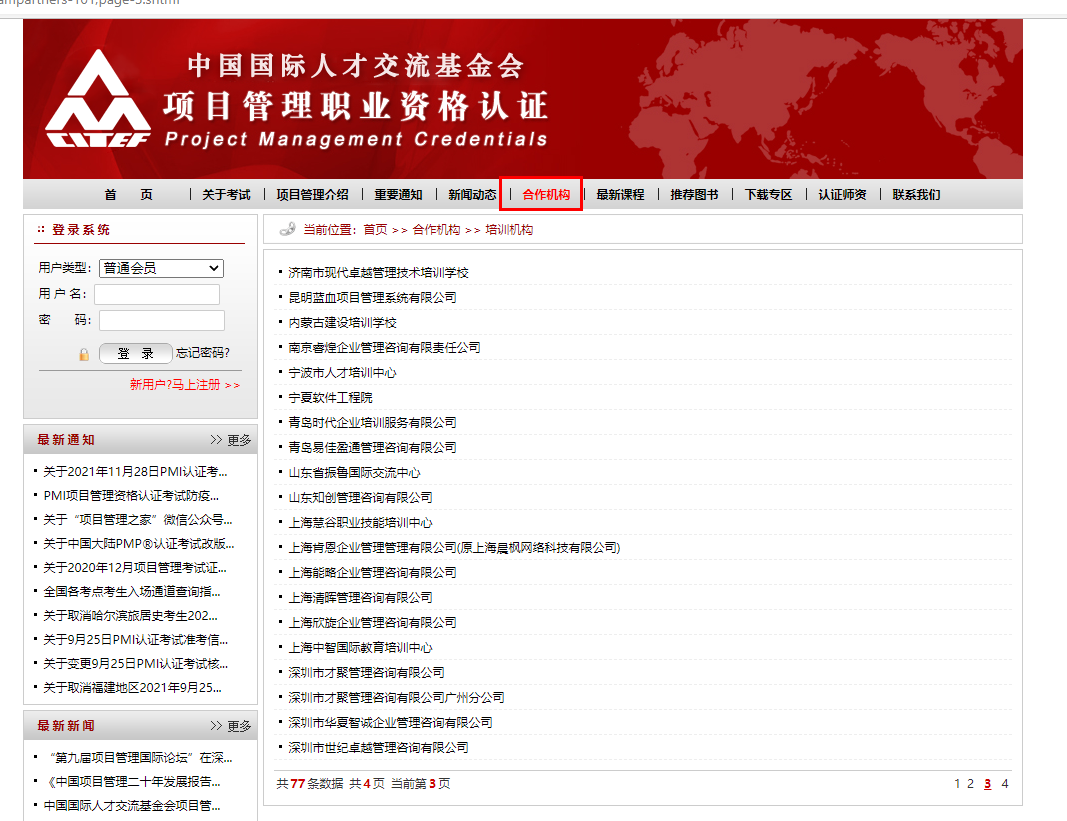1067x821 pixels.
Task: Open the 合作机构 menu item
Action: tap(546, 195)
